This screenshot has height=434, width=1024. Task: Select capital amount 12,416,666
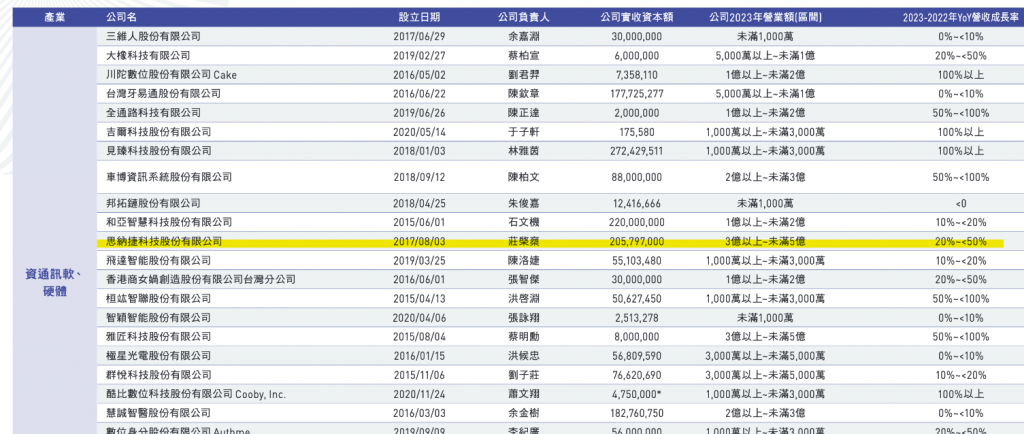click(637, 204)
